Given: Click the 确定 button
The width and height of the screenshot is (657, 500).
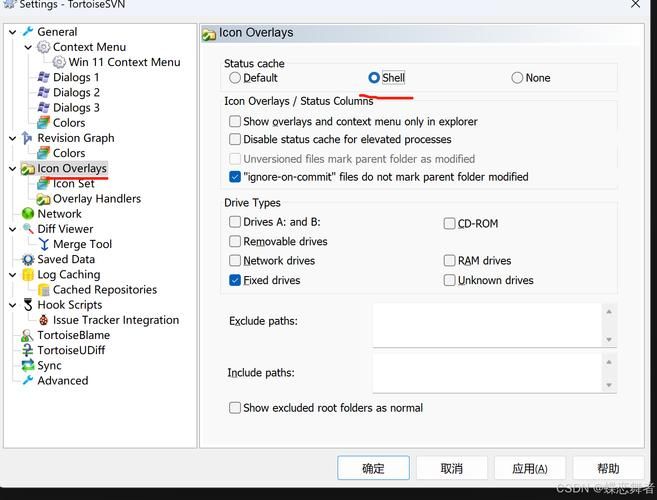Looking at the screenshot, I should (373, 468).
